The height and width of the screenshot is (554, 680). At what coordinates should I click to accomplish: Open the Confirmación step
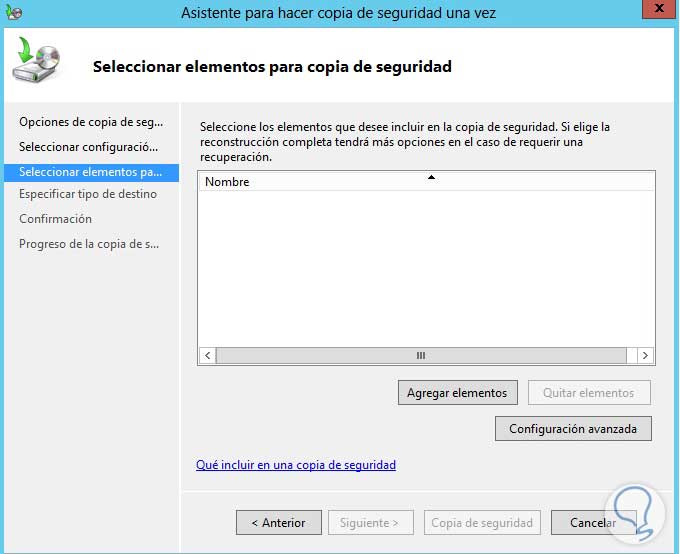pos(56,219)
